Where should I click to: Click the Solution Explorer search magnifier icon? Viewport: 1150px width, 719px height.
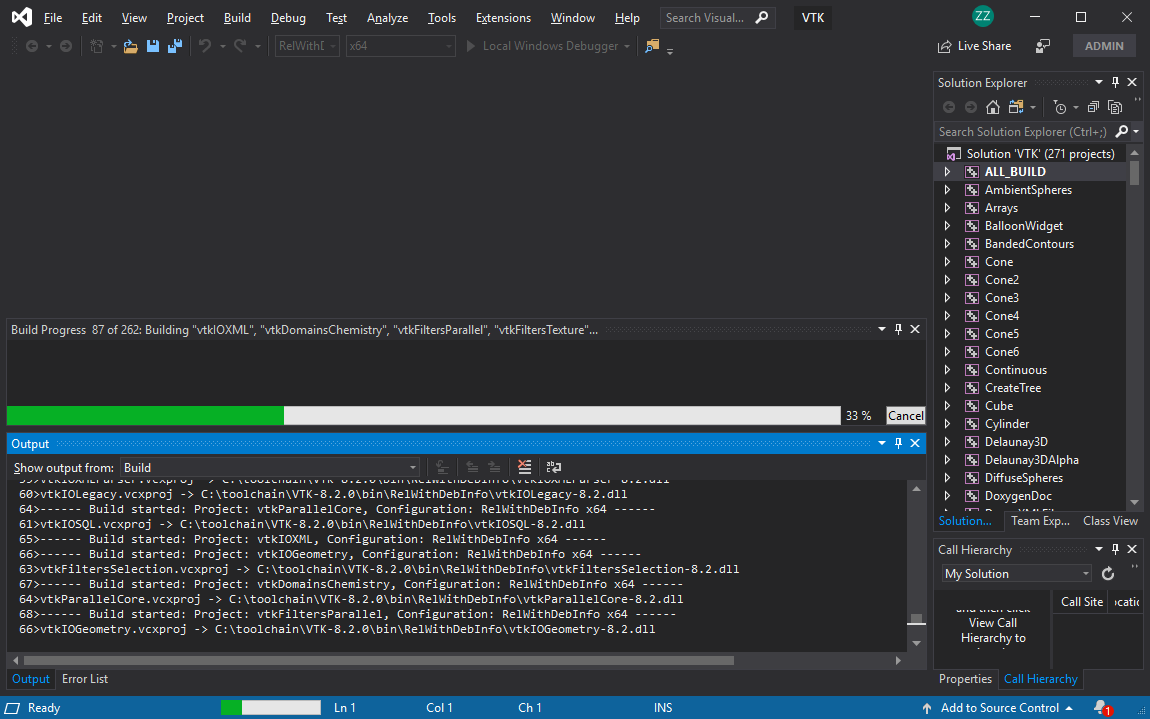[x=1121, y=131]
